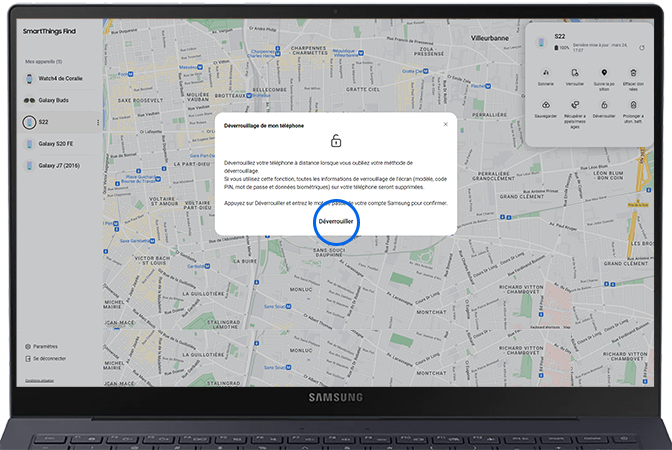
Task: Click the Galaxy S20 FE phone icon
Action: (29, 144)
